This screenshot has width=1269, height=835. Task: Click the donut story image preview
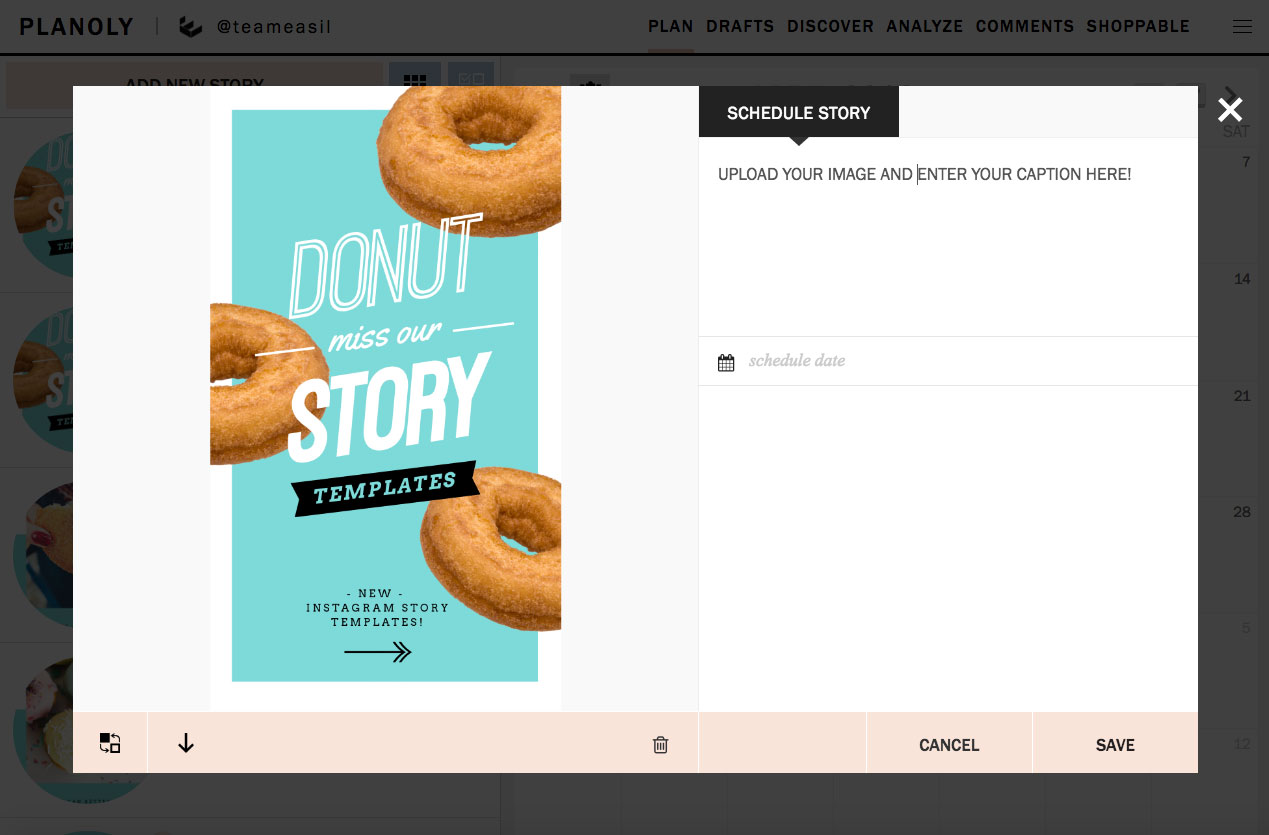click(x=385, y=398)
